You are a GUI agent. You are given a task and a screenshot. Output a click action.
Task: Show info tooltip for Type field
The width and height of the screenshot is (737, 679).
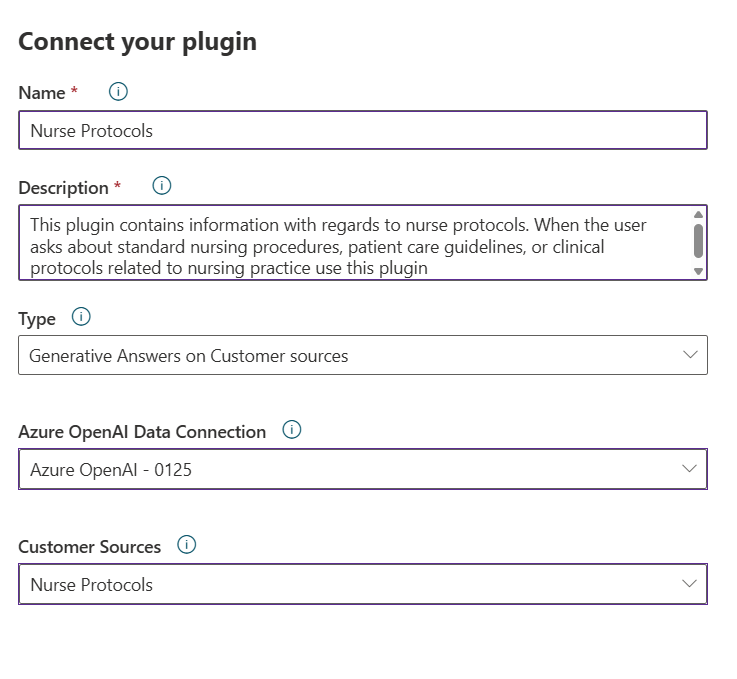82,317
